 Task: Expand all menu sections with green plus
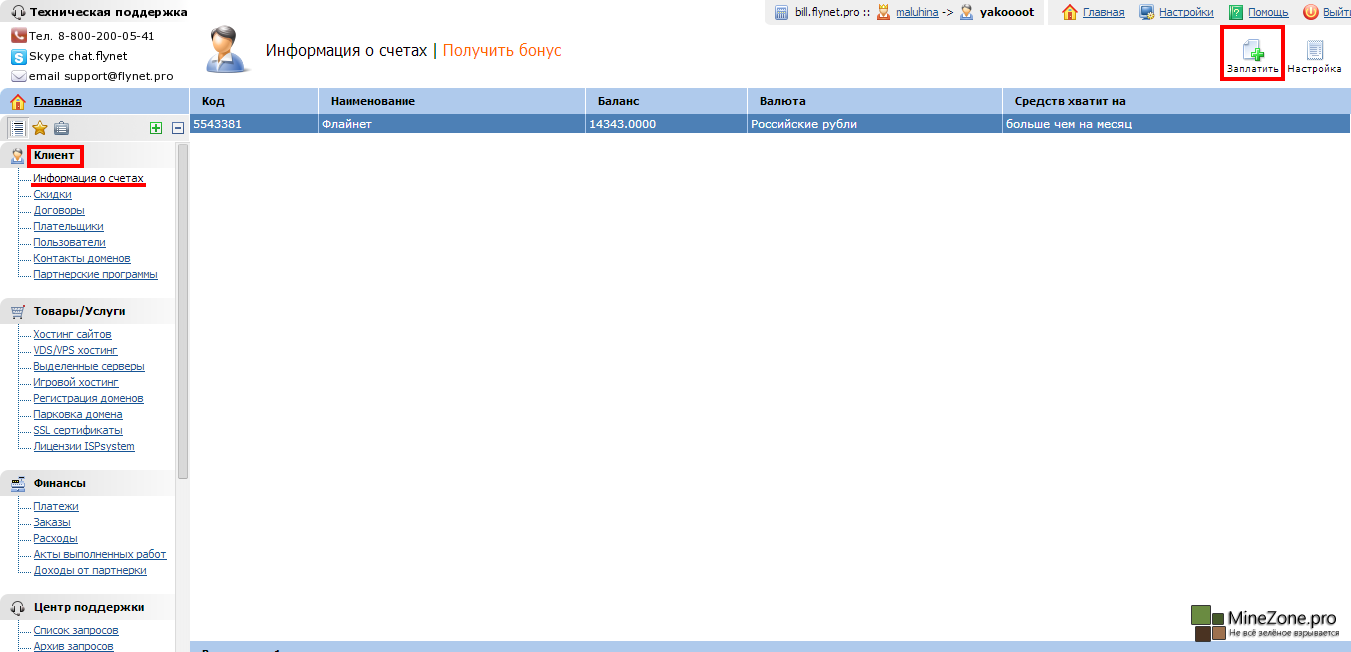(155, 127)
